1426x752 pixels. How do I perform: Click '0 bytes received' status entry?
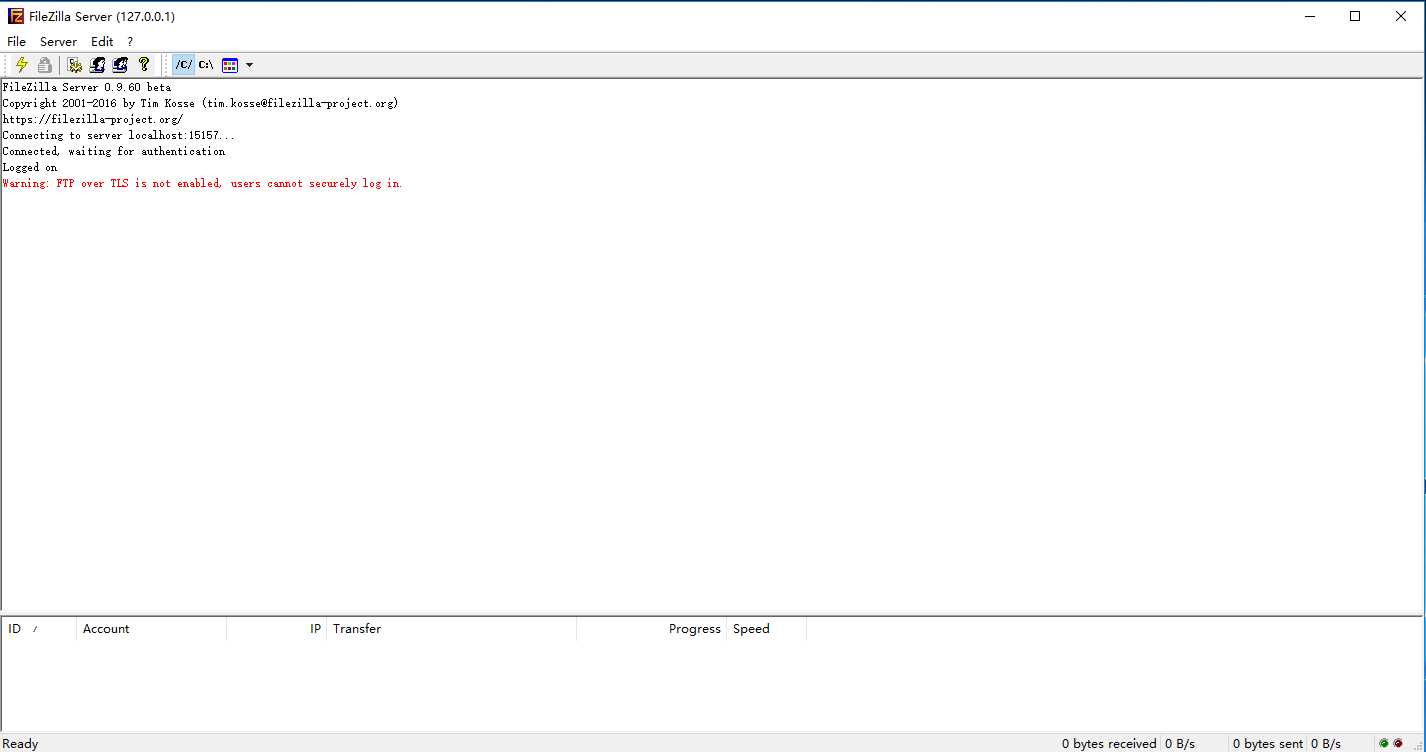pos(1109,744)
